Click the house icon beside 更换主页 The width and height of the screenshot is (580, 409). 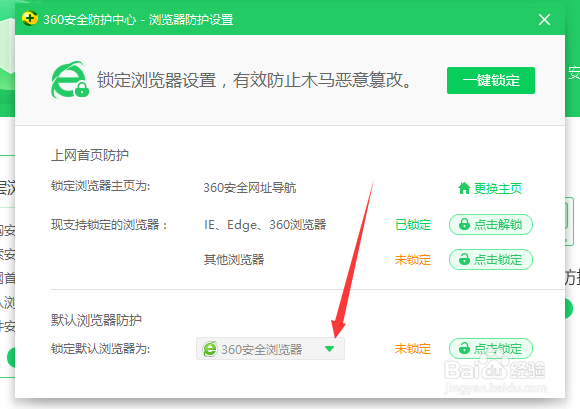(464, 188)
